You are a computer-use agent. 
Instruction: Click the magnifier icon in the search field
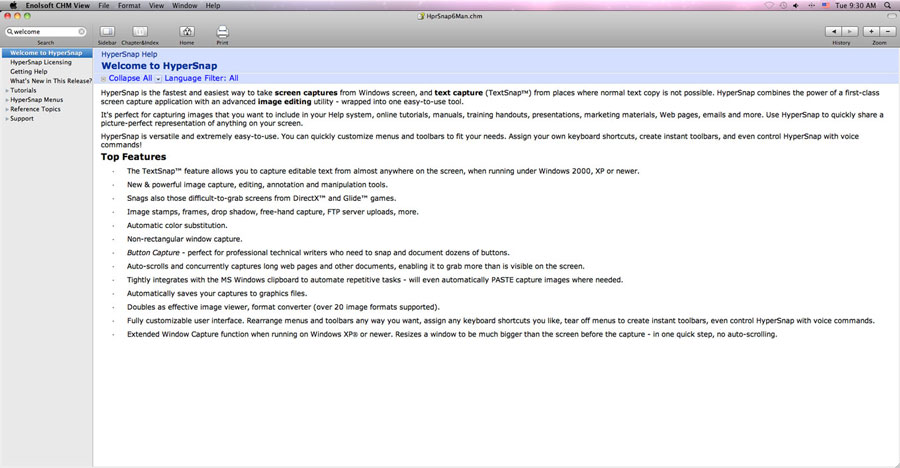pyautogui.click(x=10, y=32)
